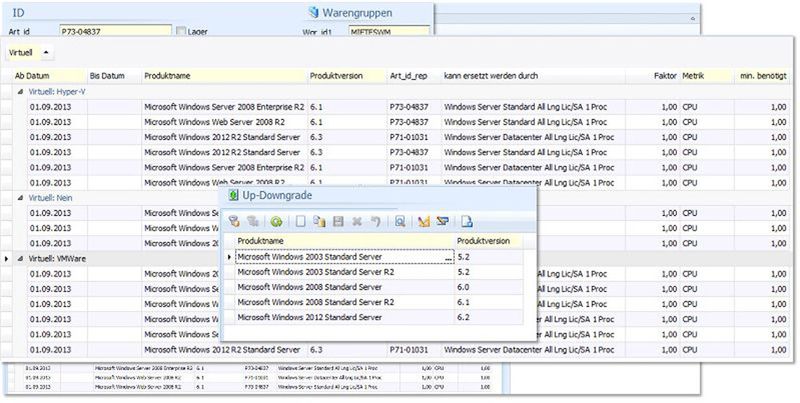The image size is (800, 403).
Task: Sort Up-Downgrade popup by Produktversion header
Action: (489, 241)
